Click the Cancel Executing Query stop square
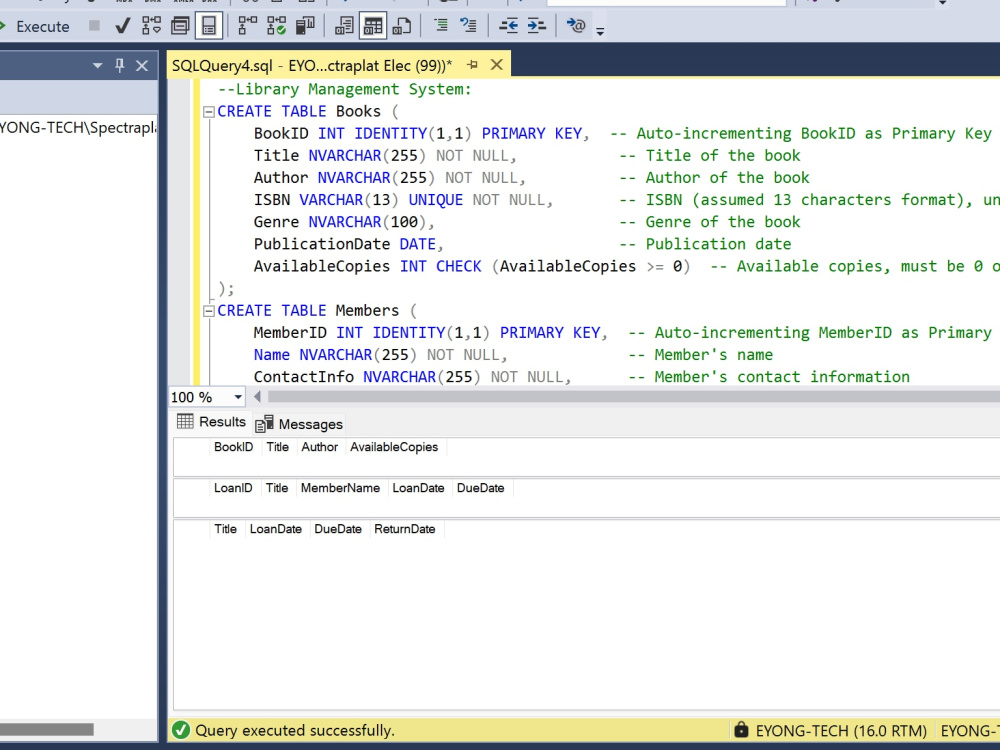This screenshot has width=1000, height=750. 94,26
